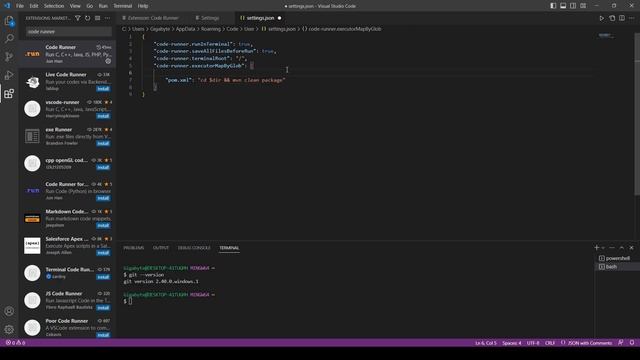Open the Search view in activity bar
640x360 pixels.
(9, 38)
